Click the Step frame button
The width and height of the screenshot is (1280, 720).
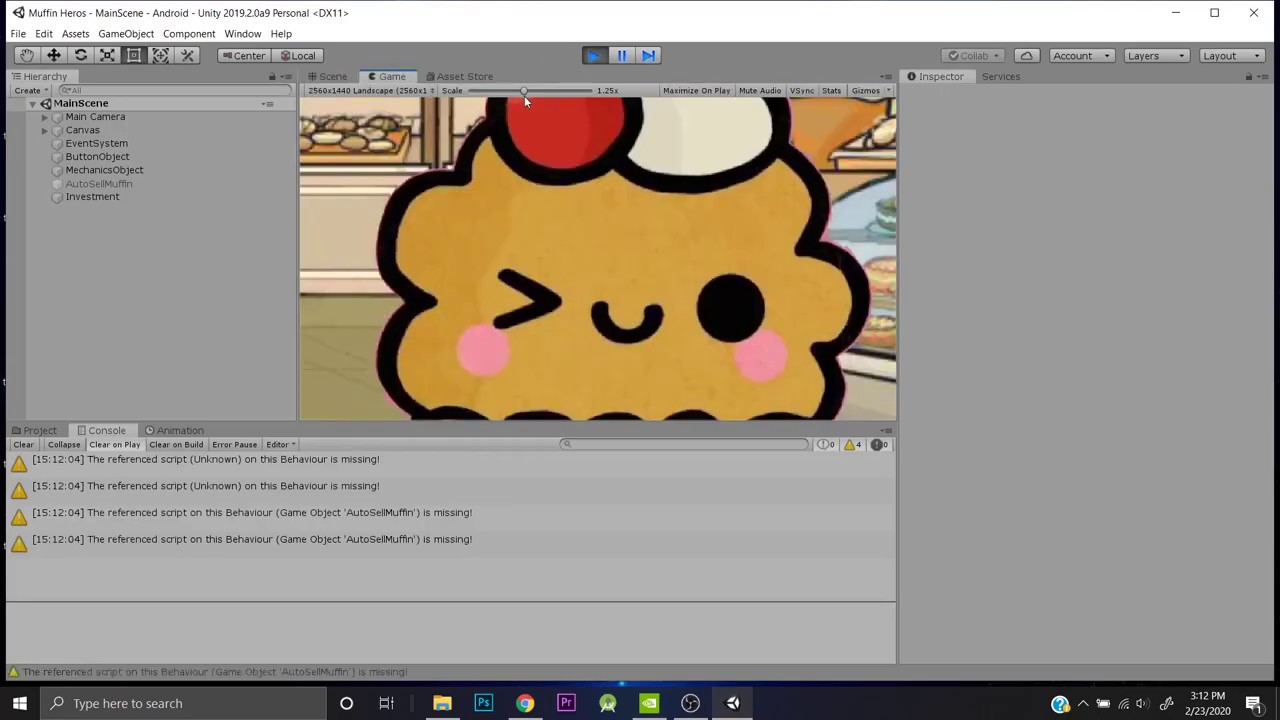648,56
